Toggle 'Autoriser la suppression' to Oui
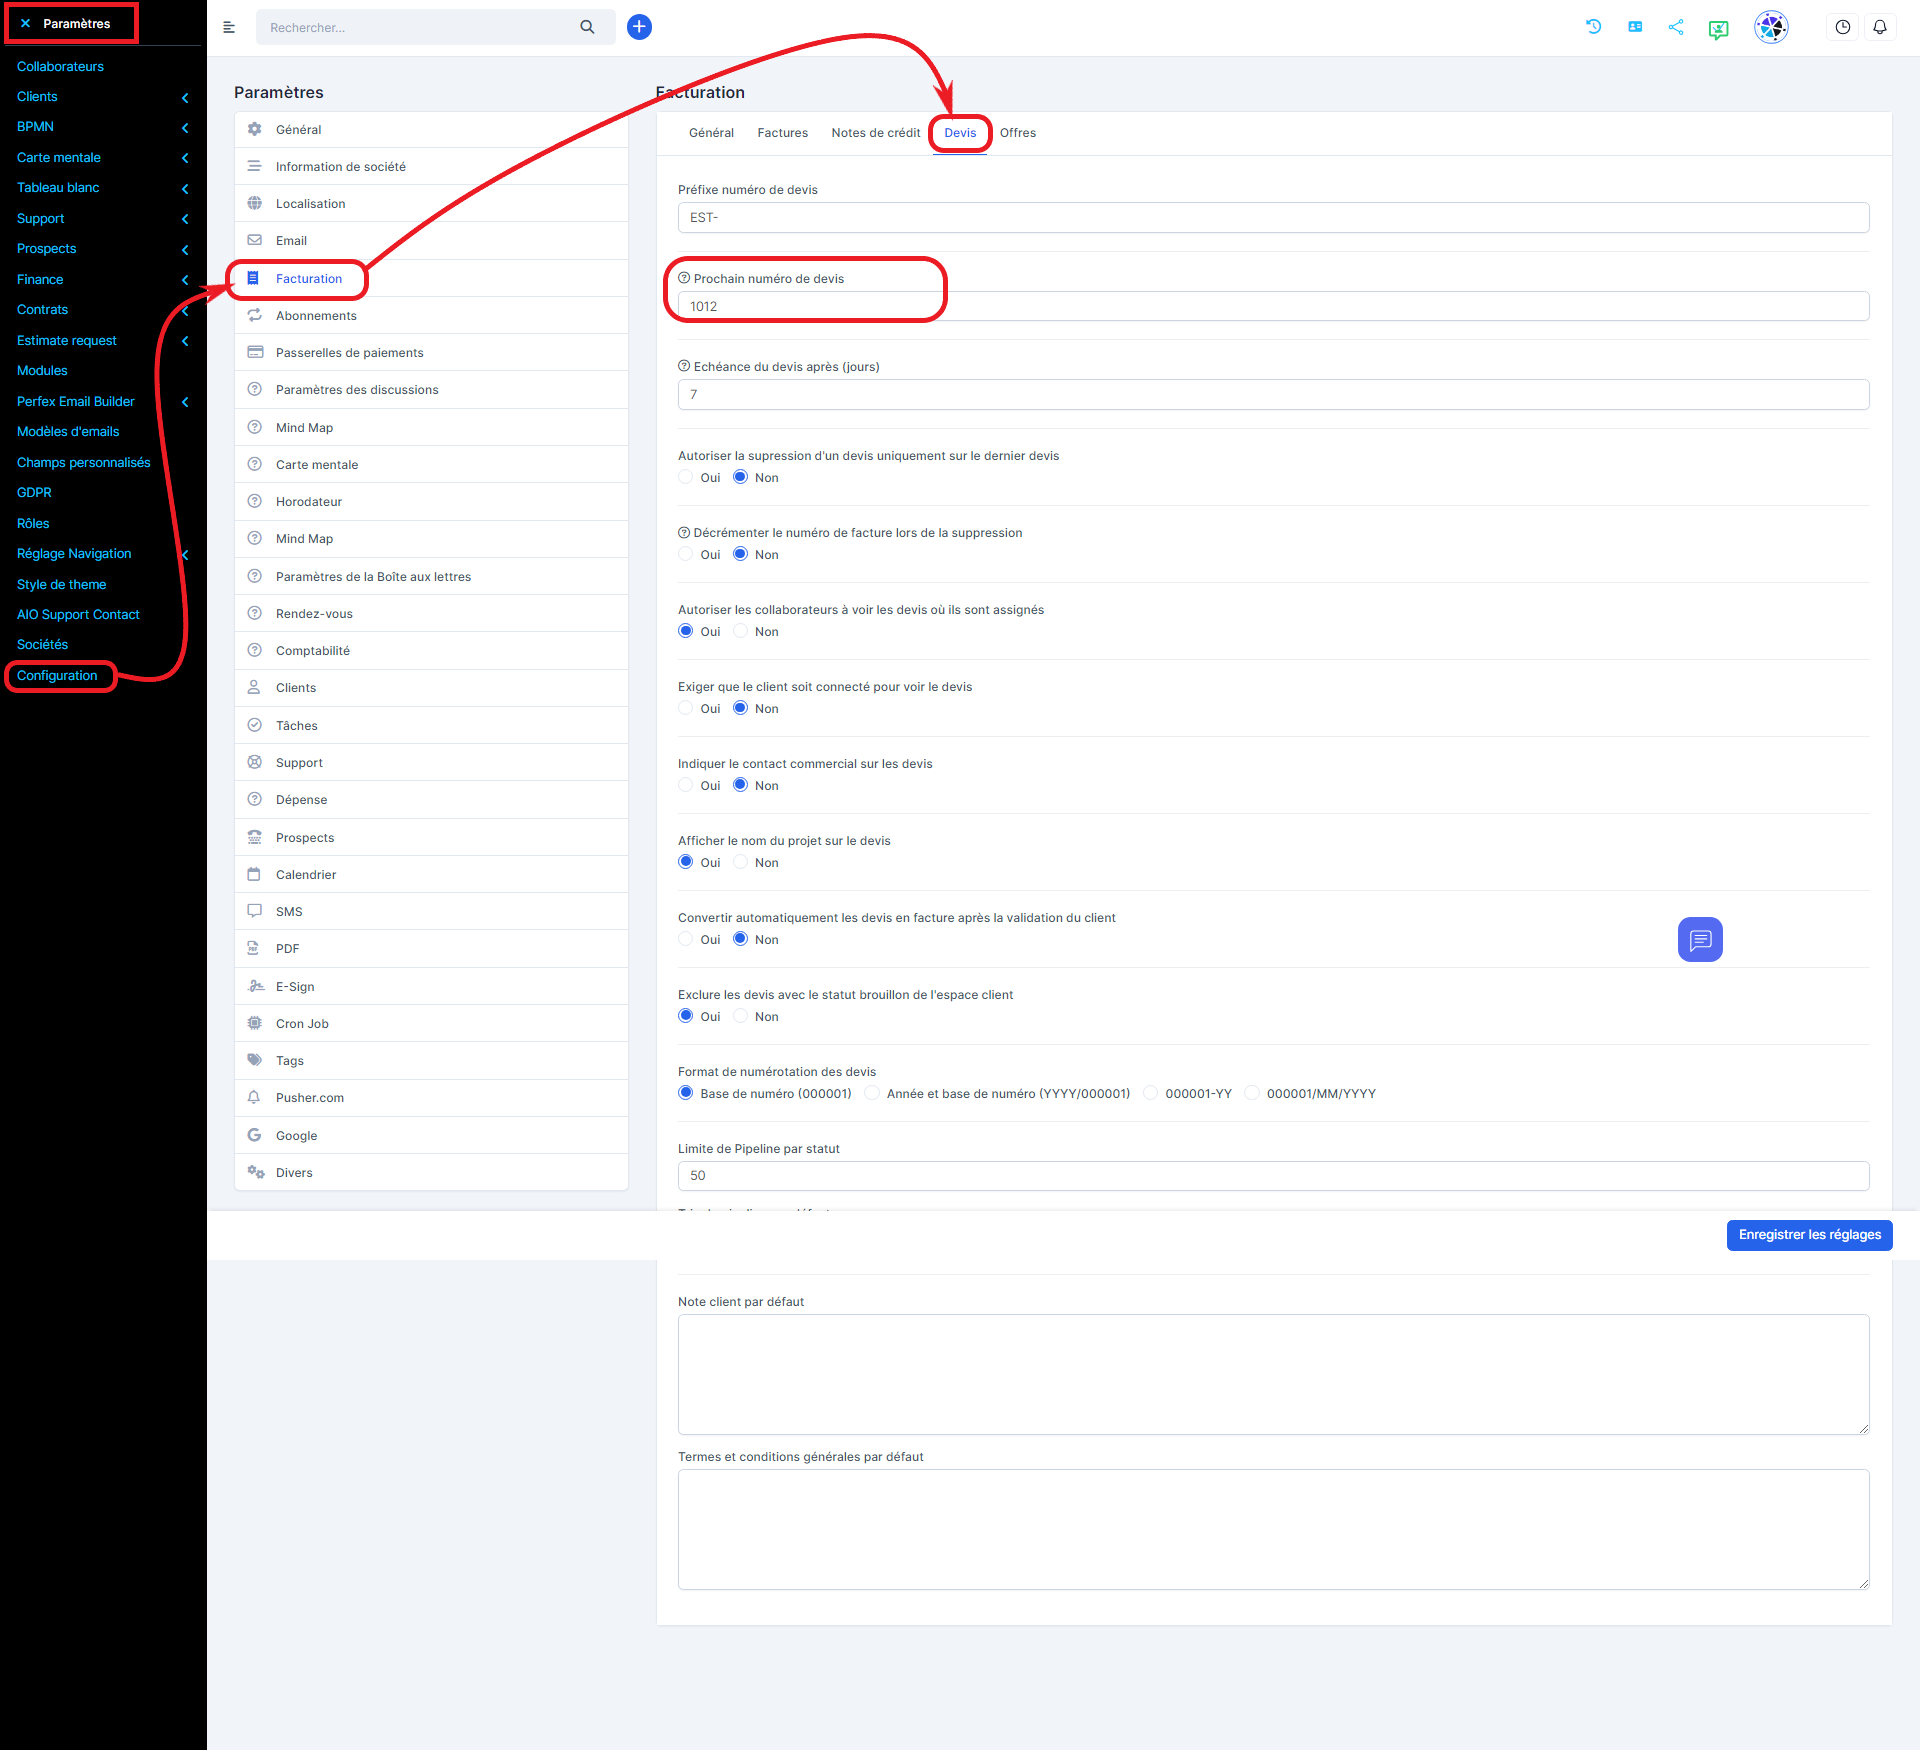1920x1750 pixels. (x=687, y=477)
